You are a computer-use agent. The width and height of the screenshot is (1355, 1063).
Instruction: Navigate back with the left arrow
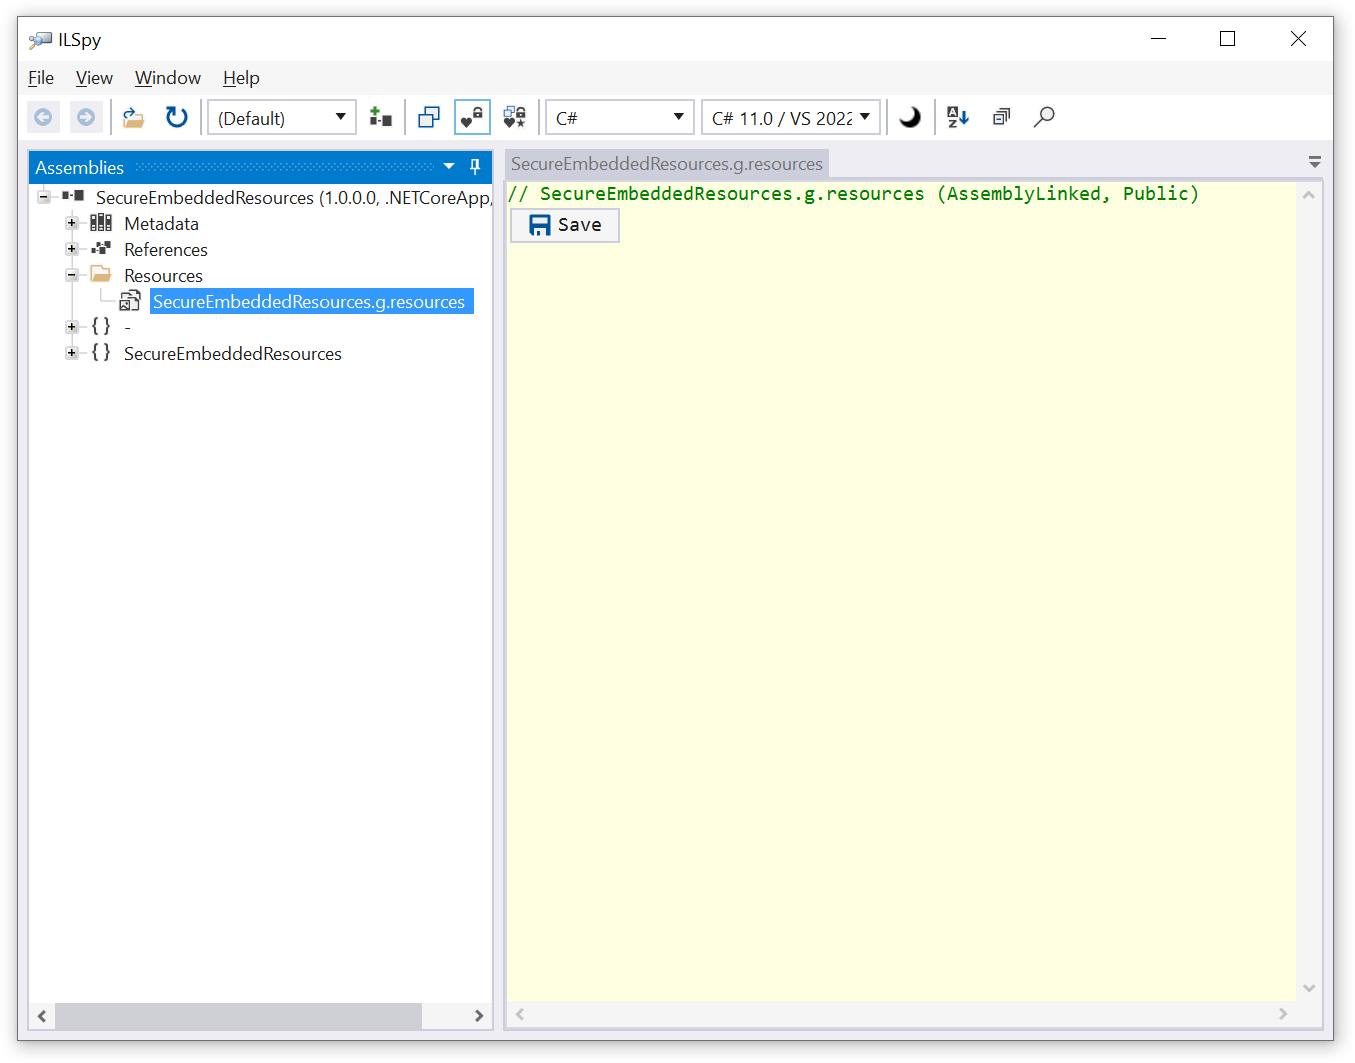[43, 118]
